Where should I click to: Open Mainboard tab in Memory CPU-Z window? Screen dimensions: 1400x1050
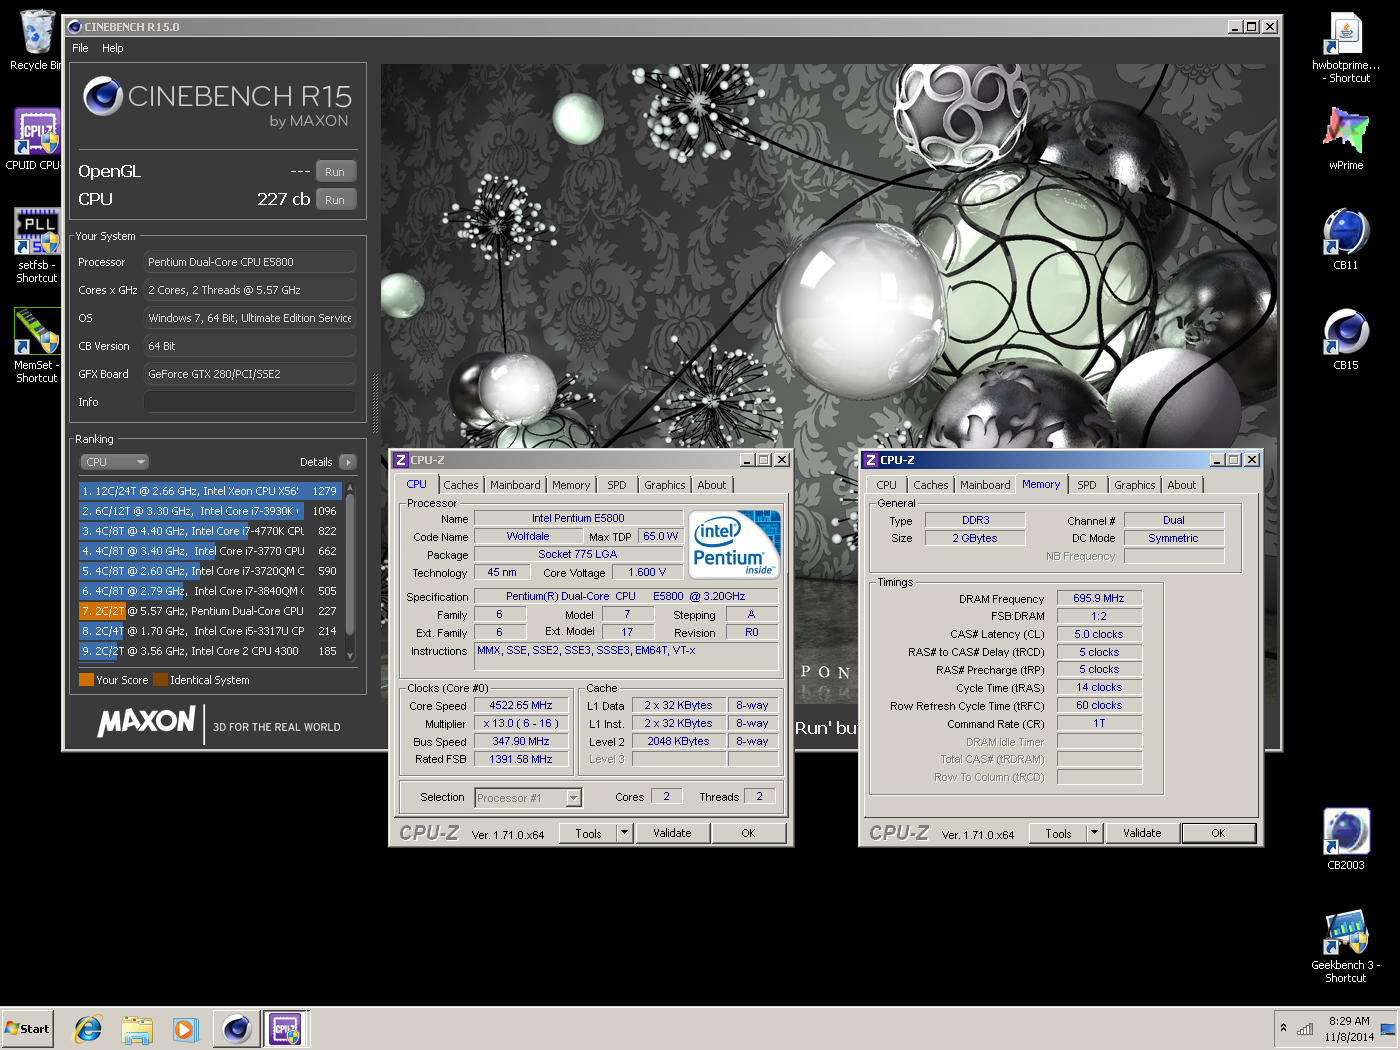tap(985, 485)
